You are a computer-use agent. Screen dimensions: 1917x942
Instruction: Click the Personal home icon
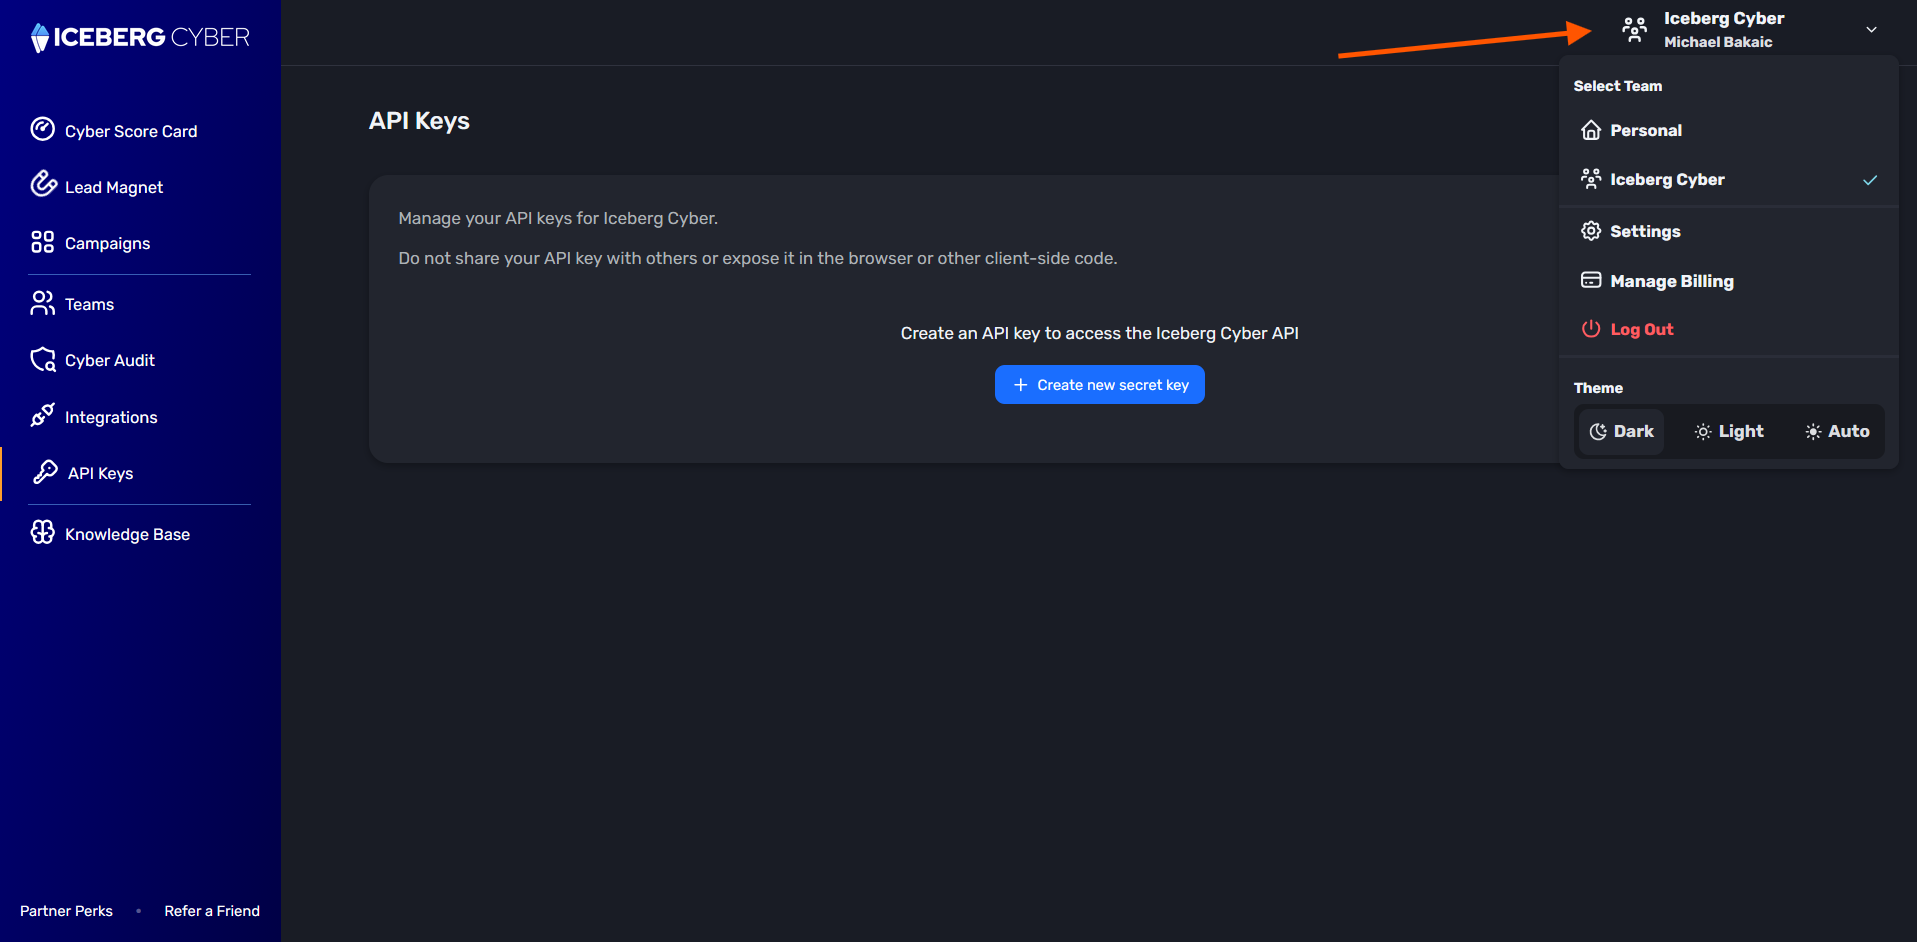(x=1591, y=130)
